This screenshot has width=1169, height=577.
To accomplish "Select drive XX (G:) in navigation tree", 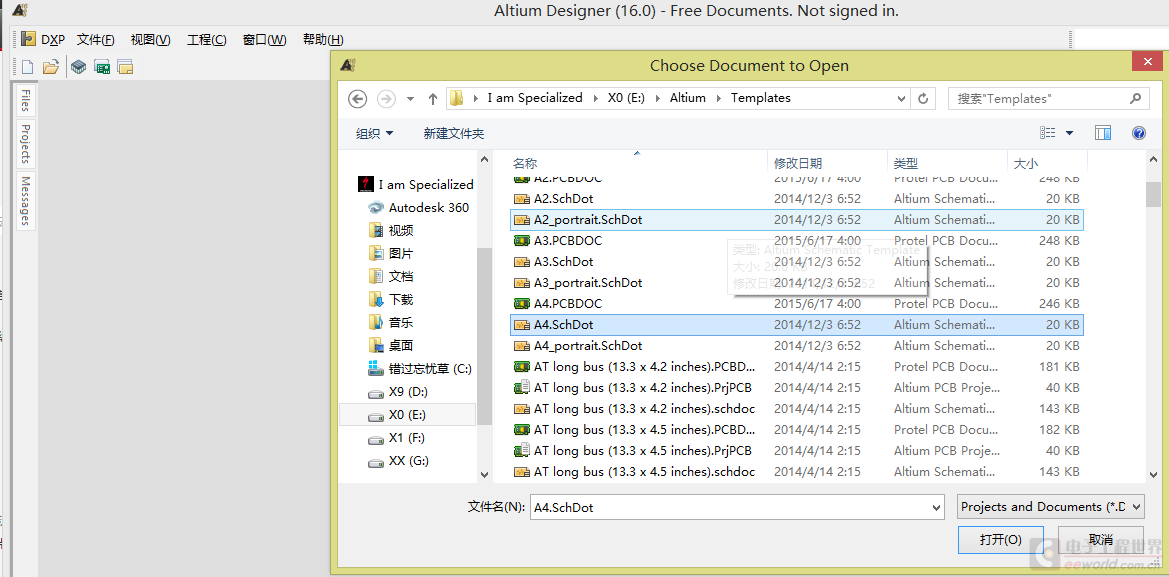I will (x=399, y=461).
